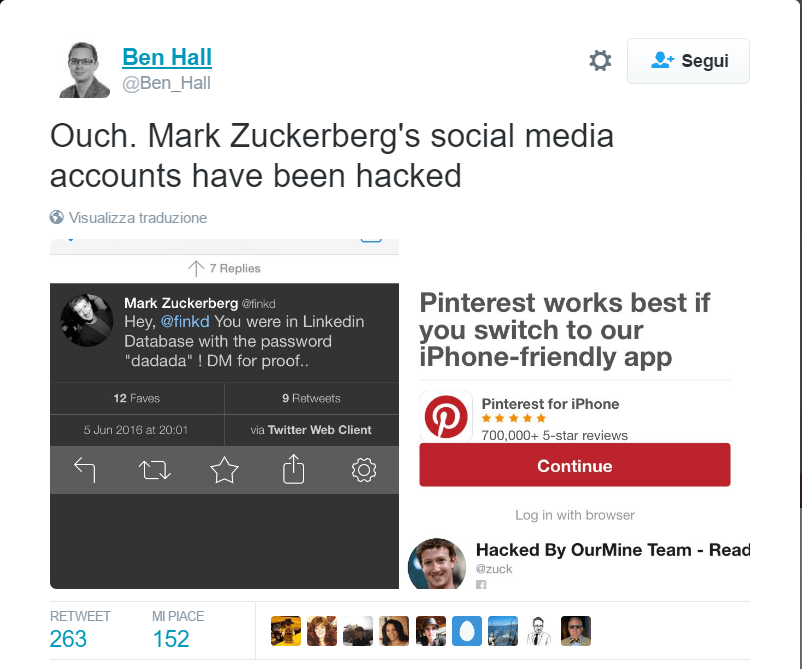This screenshot has width=802, height=669.
Task: Open the @Ben_Hall handle link
Action: pyautogui.click(x=166, y=83)
